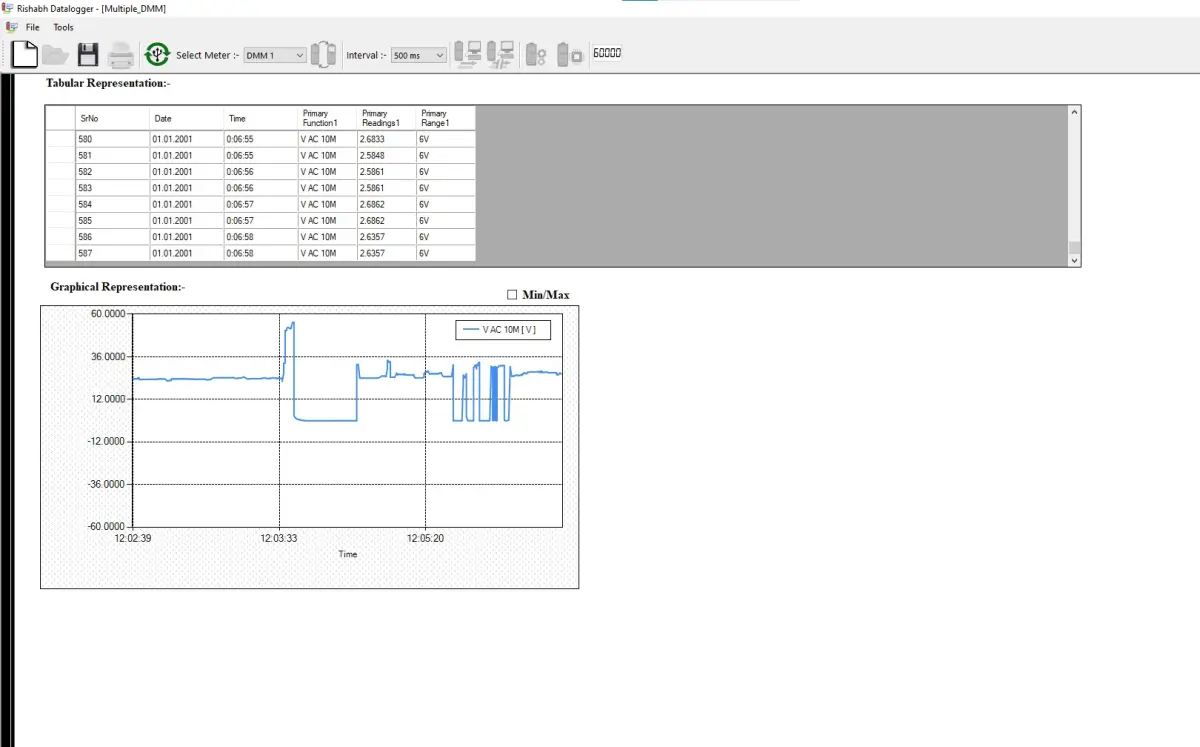Click the Open folder icon
1200x747 pixels.
pos(56,54)
